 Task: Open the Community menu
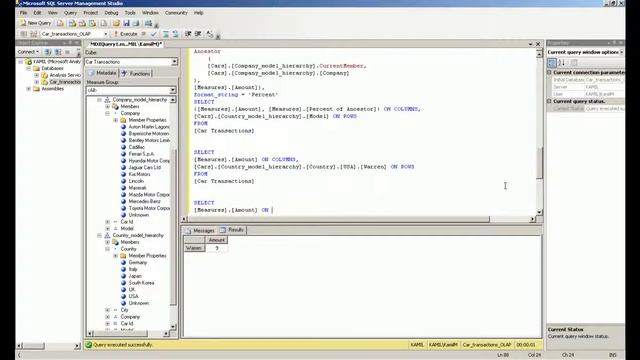pyautogui.click(x=176, y=13)
